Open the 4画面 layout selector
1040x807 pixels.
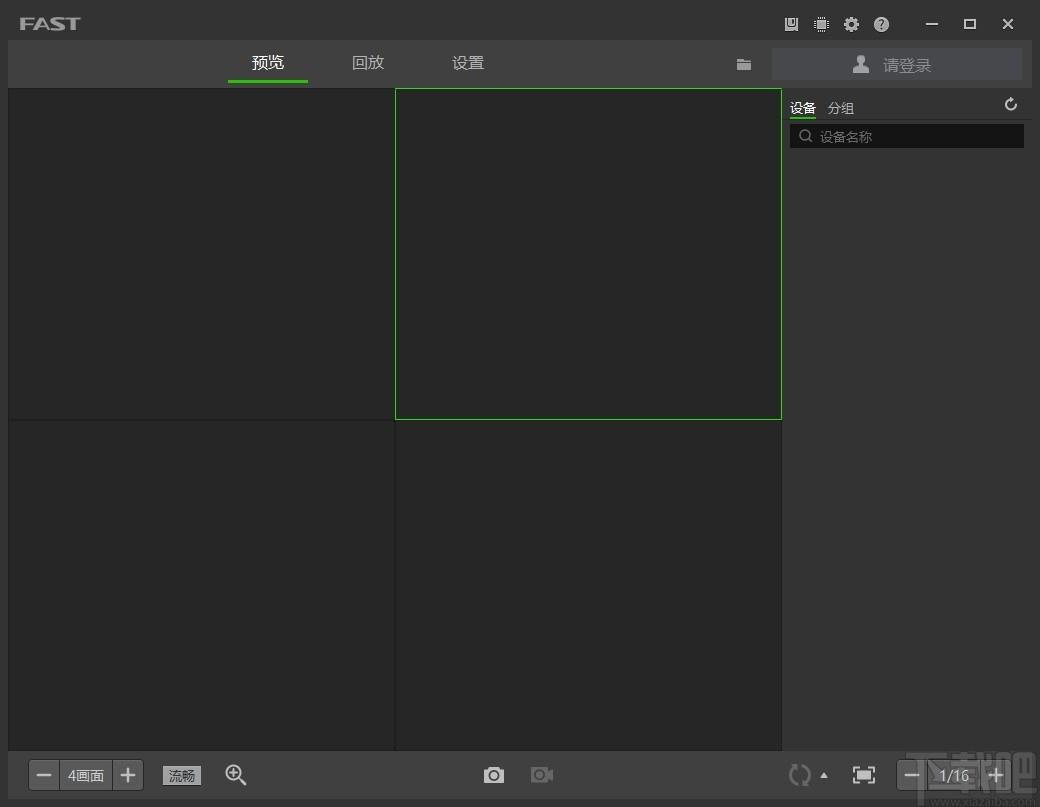click(x=86, y=775)
